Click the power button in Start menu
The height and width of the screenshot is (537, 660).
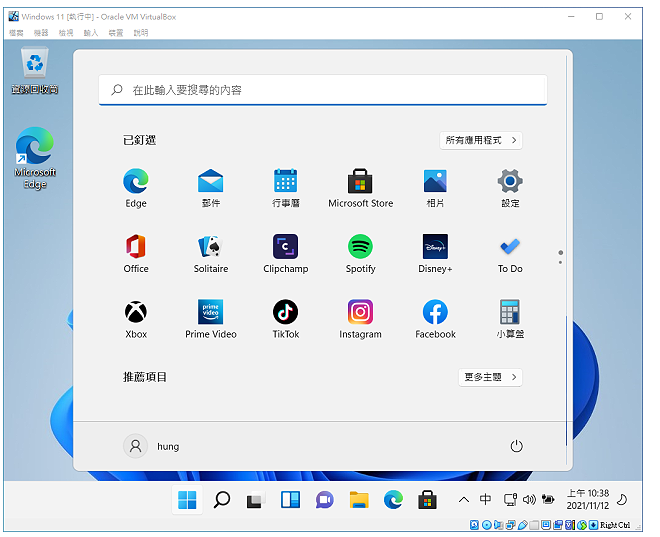(x=516, y=446)
